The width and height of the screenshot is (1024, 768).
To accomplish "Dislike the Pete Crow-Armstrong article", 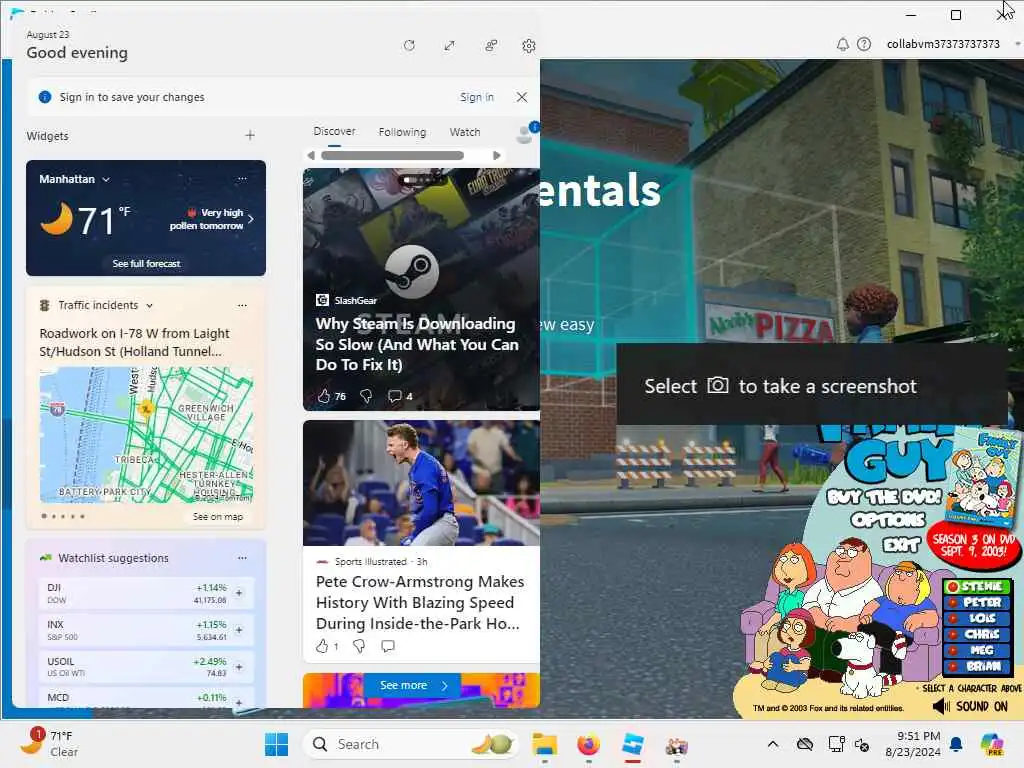I will [x=359, y=647].
